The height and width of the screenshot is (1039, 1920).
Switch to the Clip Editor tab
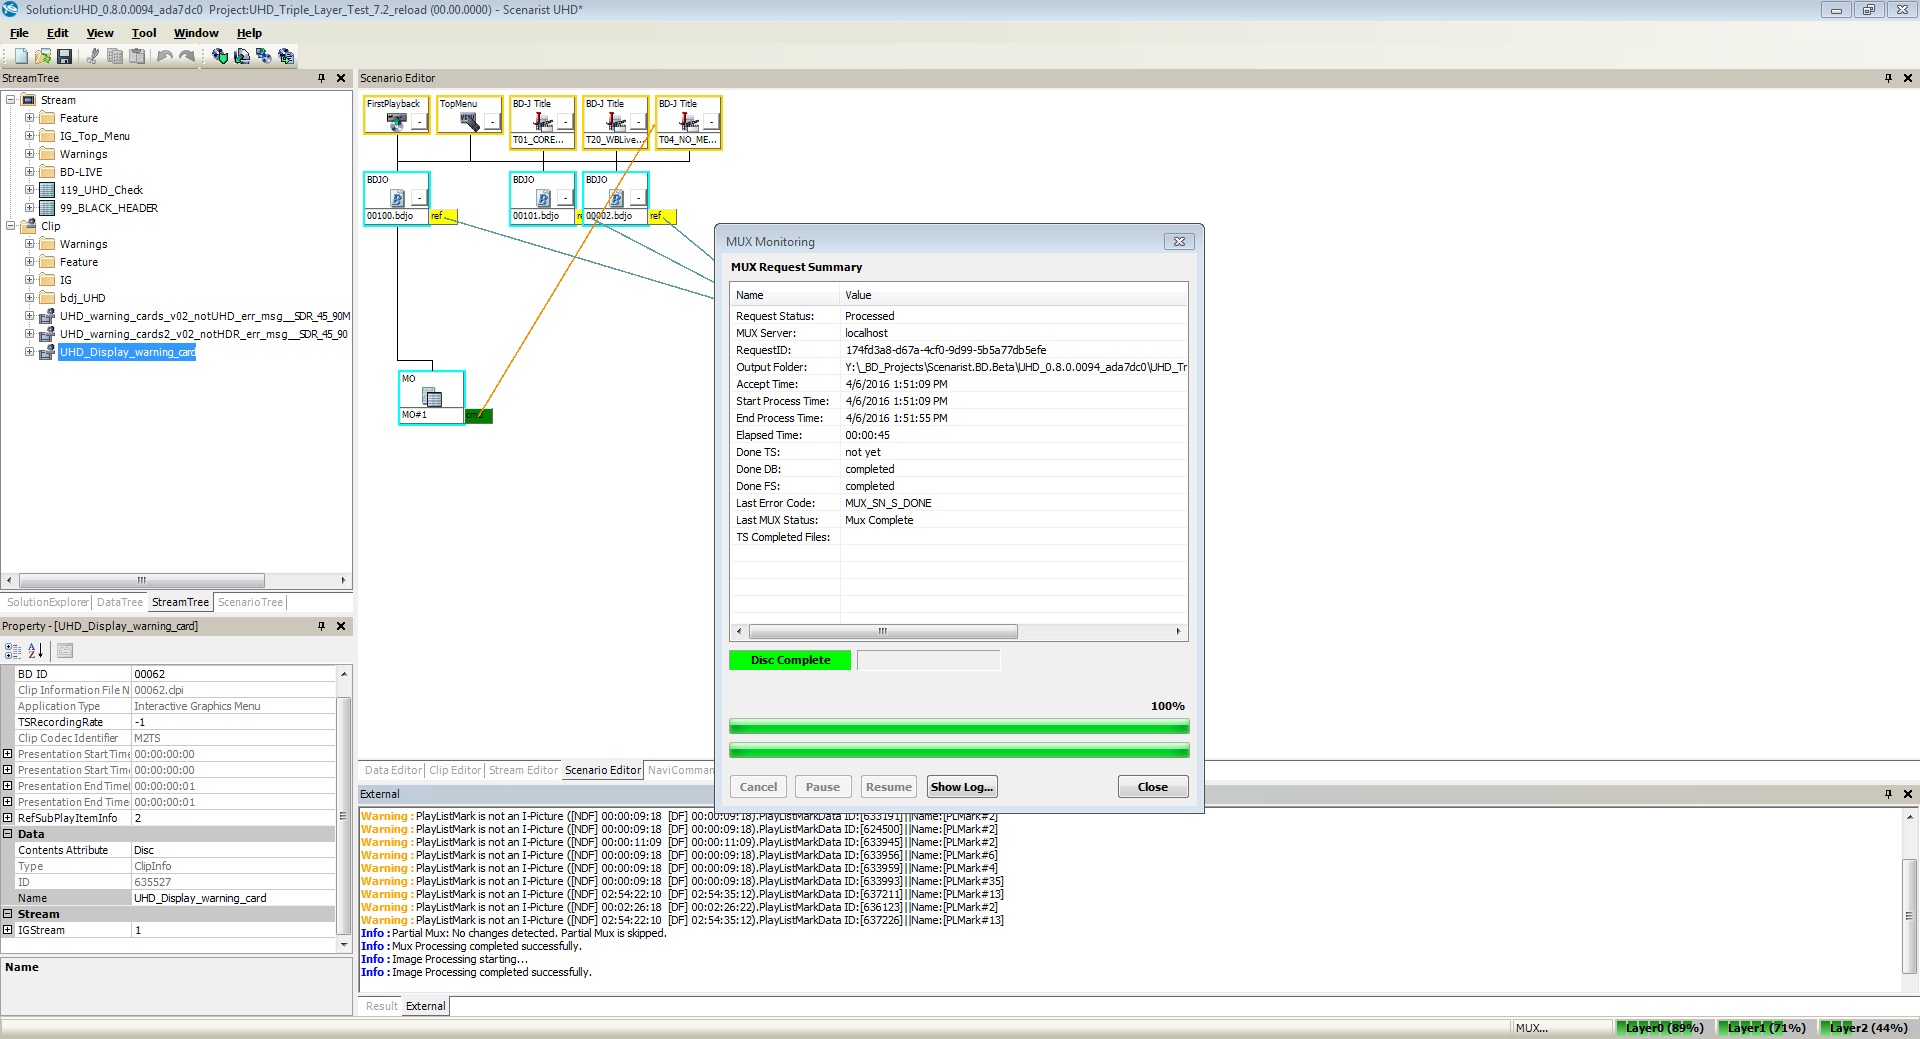coord(455,770)
